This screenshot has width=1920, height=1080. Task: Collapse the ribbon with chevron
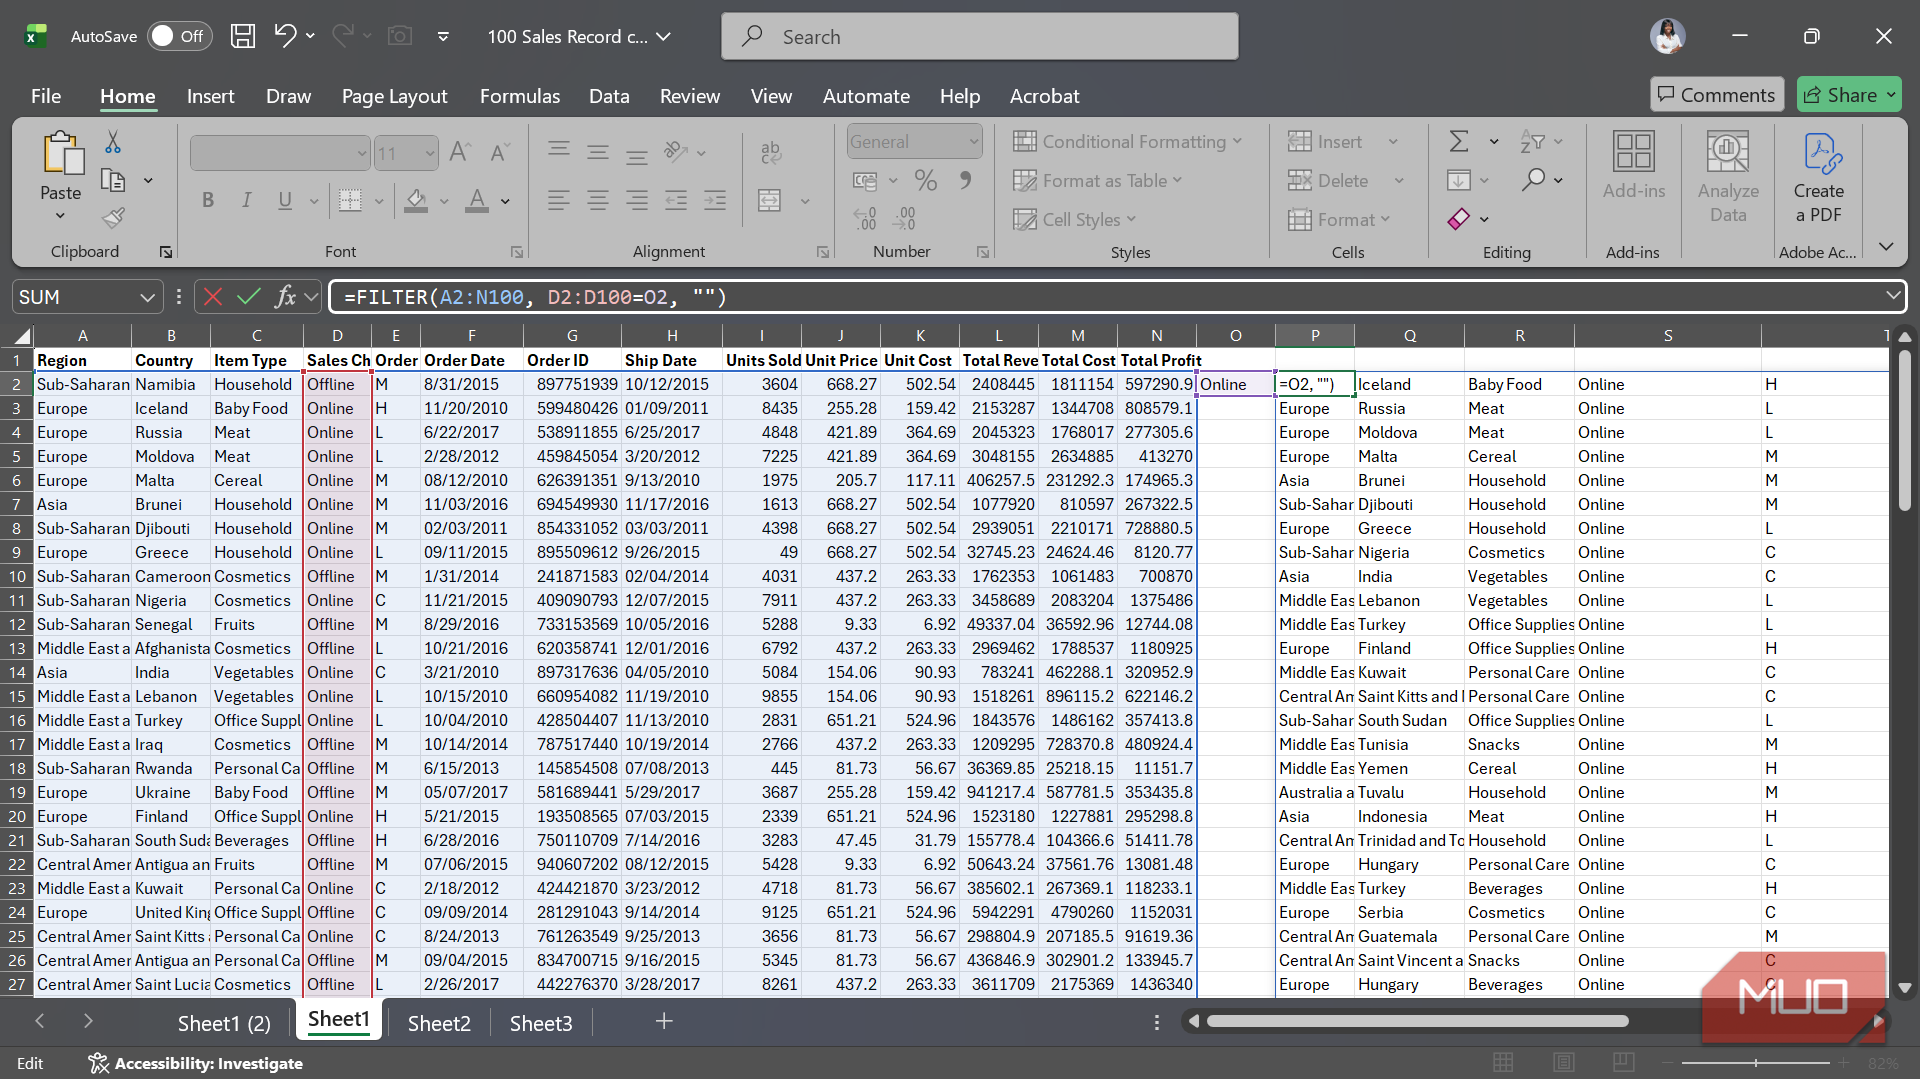[x=1886, y=246]
